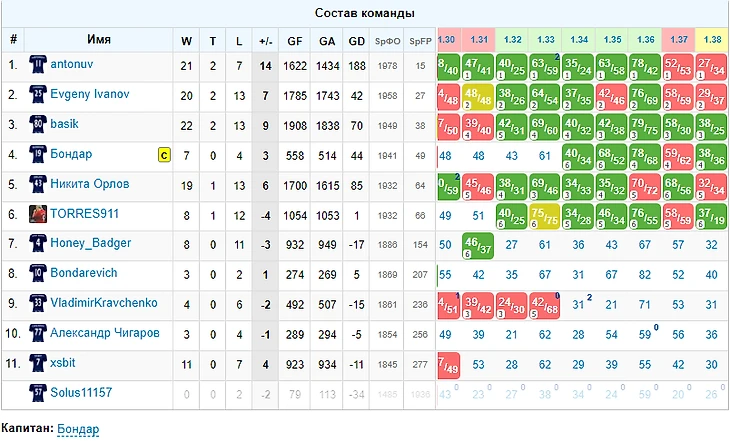The width and height of the screenshot is (730, 441).
Task: Click TORRES911's photo avatar
Action: (38, 214)
